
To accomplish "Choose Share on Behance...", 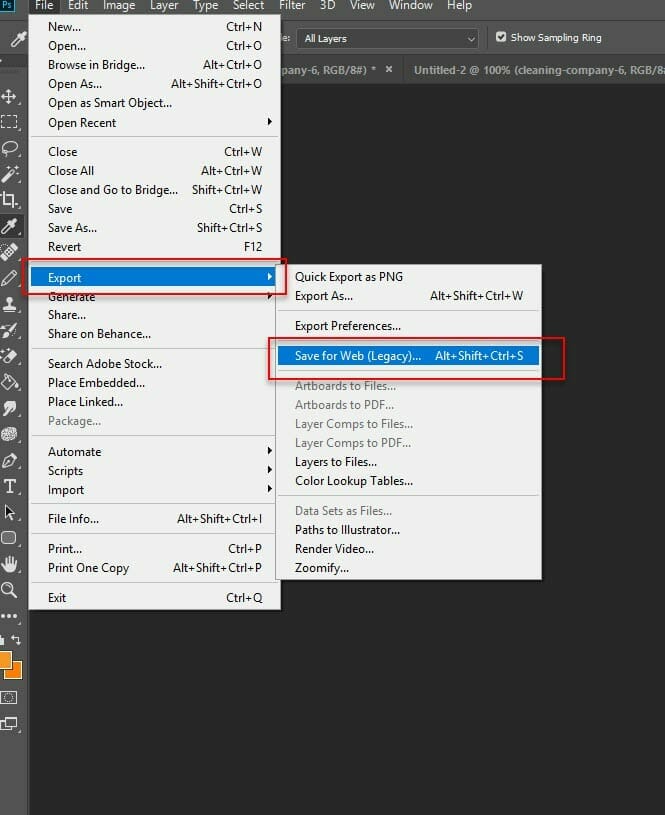I will (x=153, y=334).
